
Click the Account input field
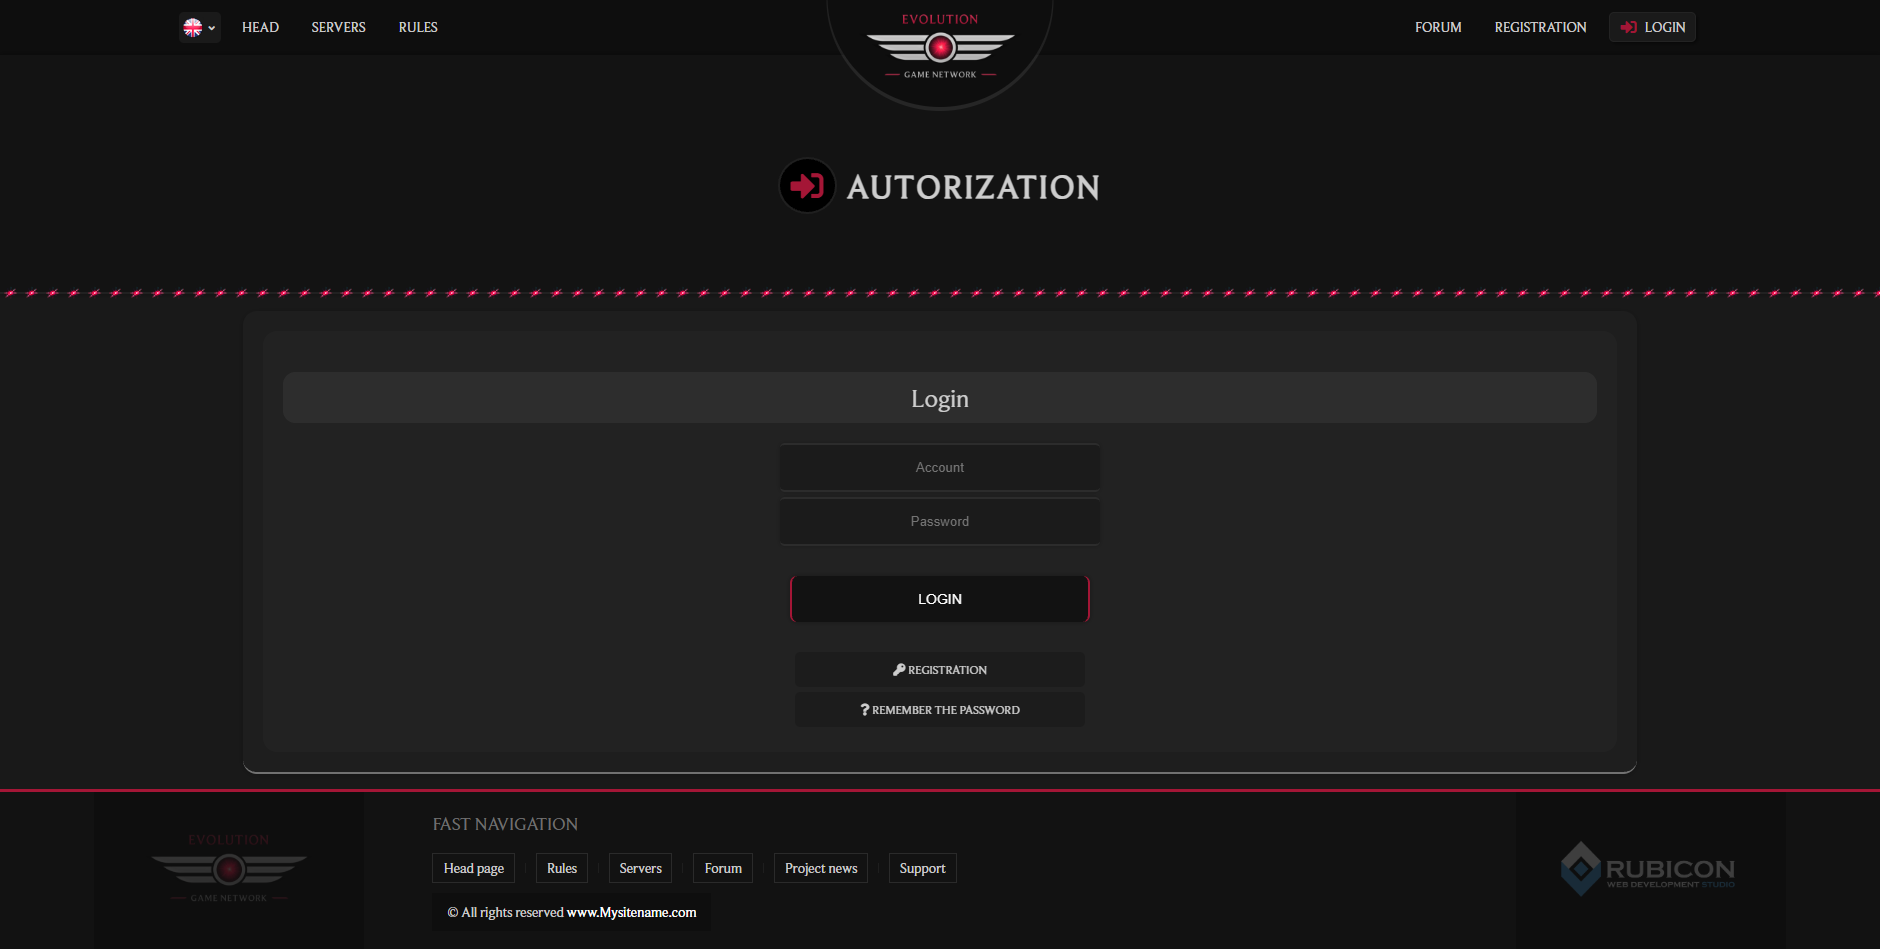click(939, 466)
